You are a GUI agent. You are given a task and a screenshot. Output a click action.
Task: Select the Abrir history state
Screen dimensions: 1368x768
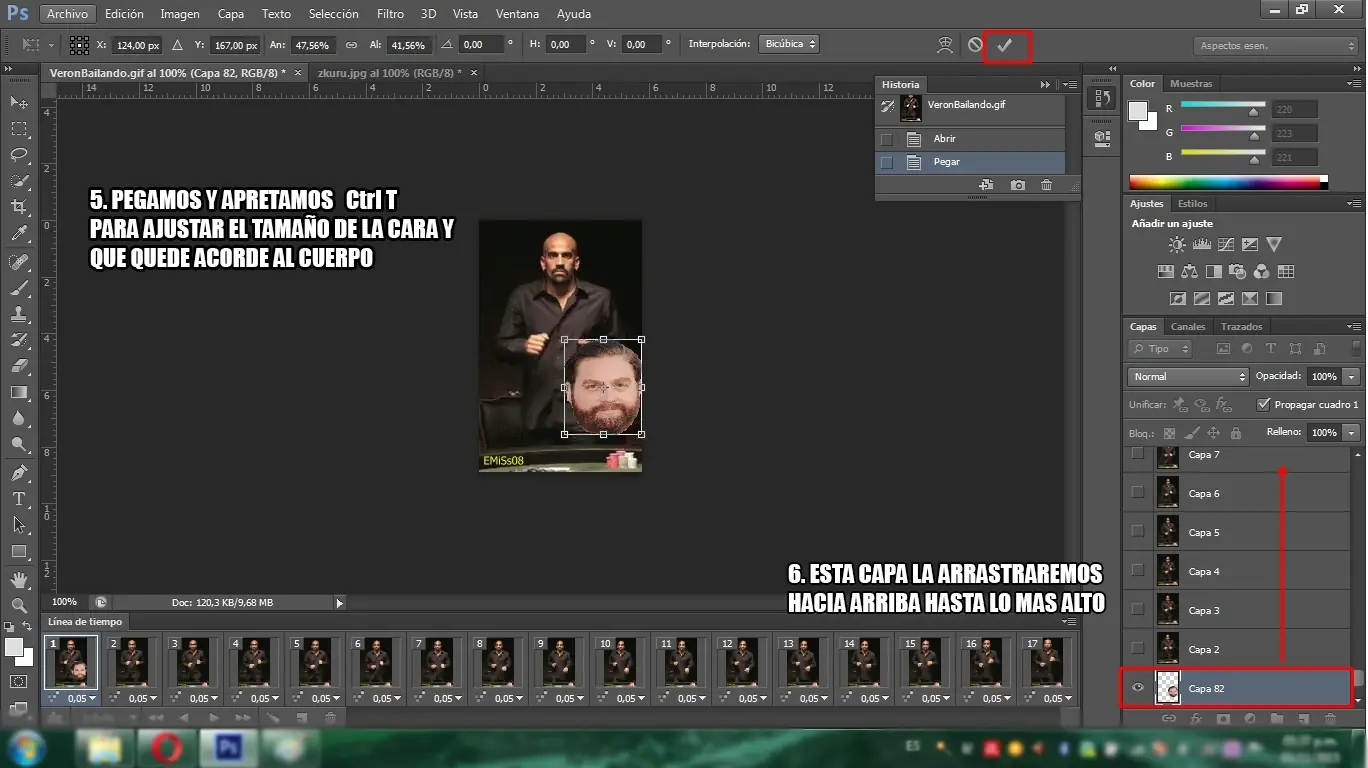point(970,139)
